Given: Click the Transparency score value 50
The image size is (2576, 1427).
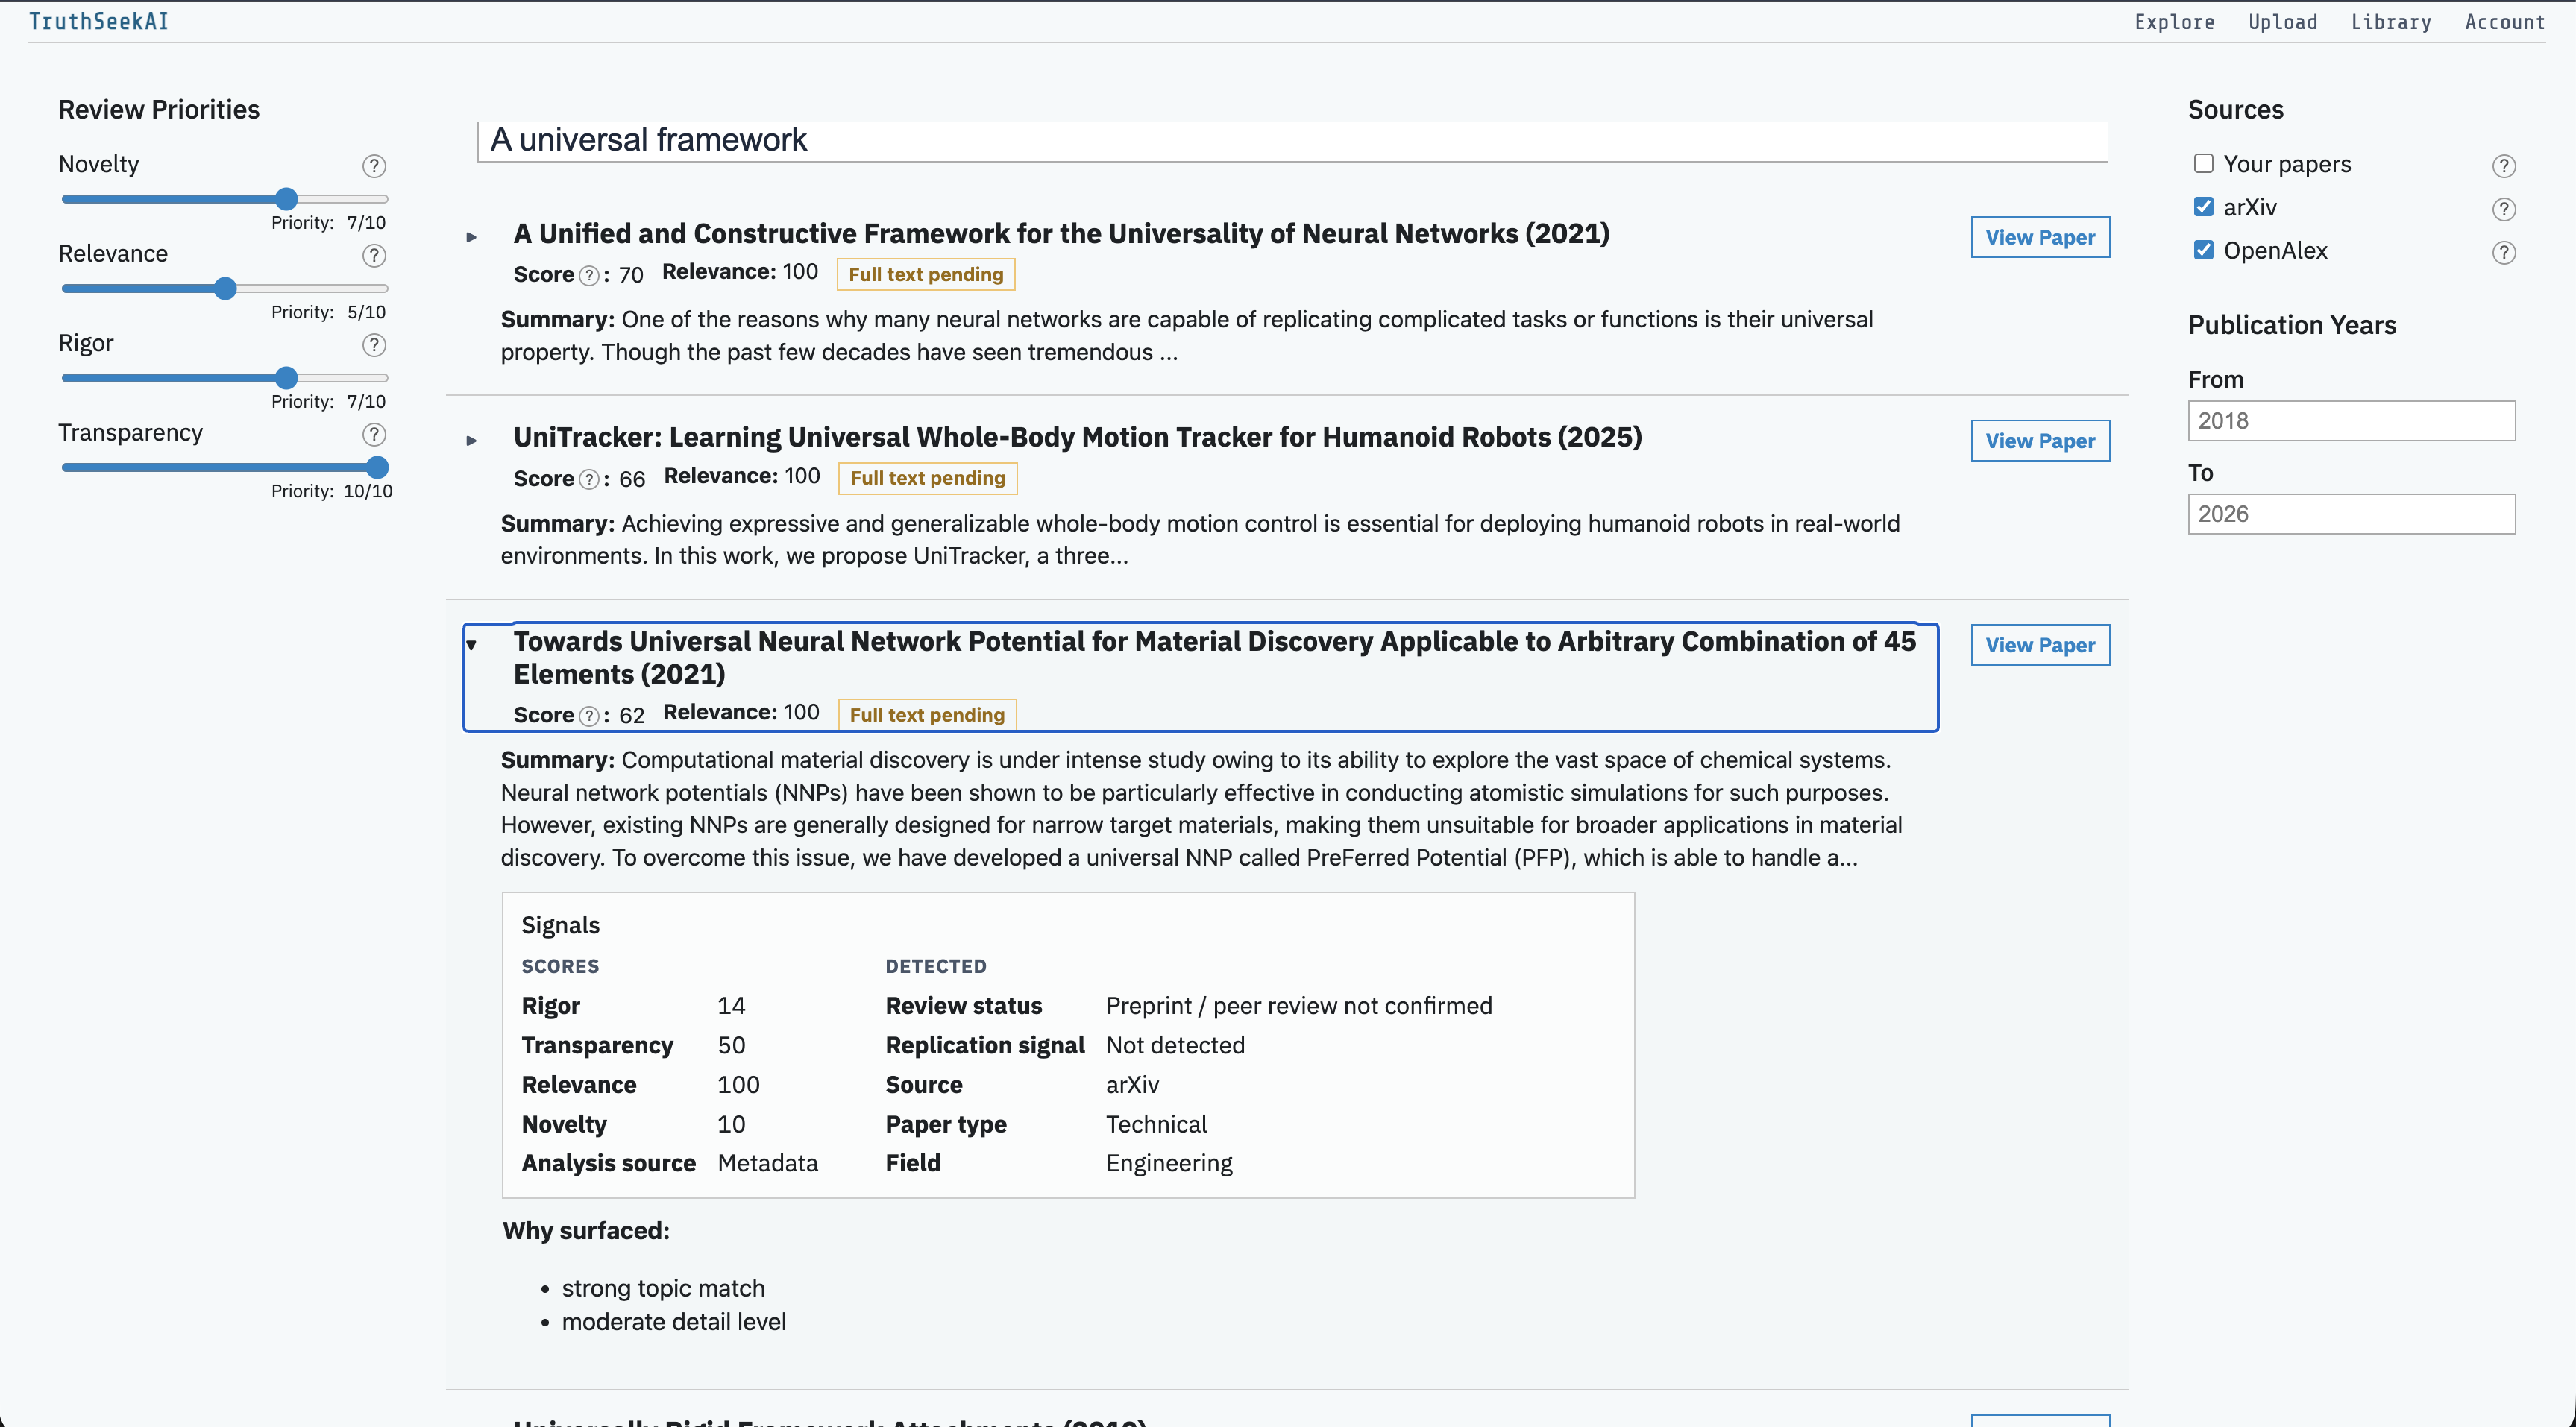Looking at the screenshot, I should pyautogui.click(x=731, y=1046).
